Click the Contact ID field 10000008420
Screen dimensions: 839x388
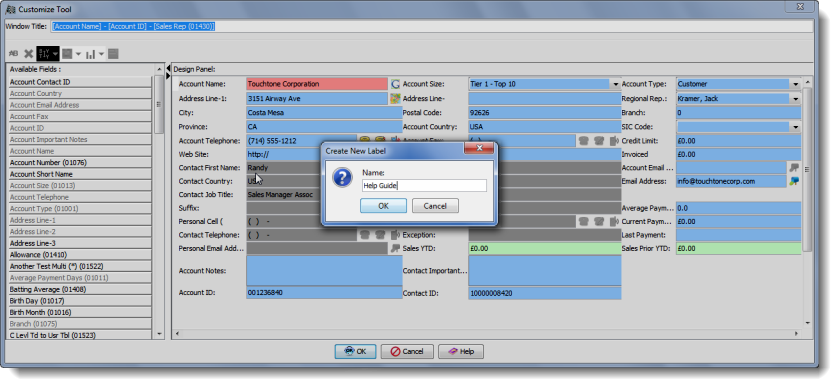click(x=545, y=293)
